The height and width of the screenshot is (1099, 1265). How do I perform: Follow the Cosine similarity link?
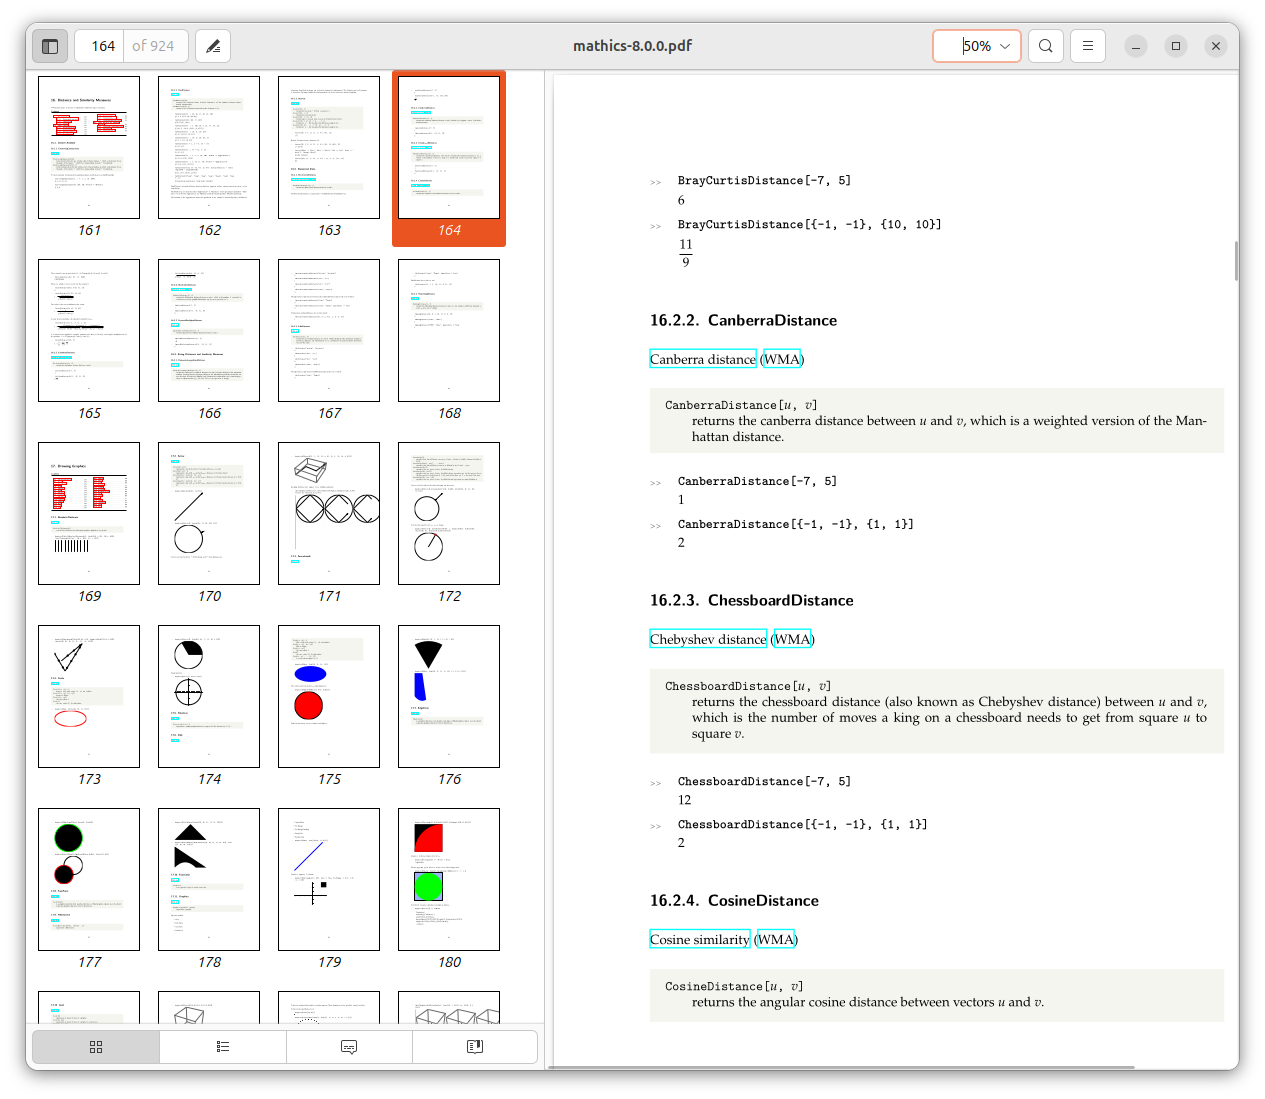click(x=700, y=939)
